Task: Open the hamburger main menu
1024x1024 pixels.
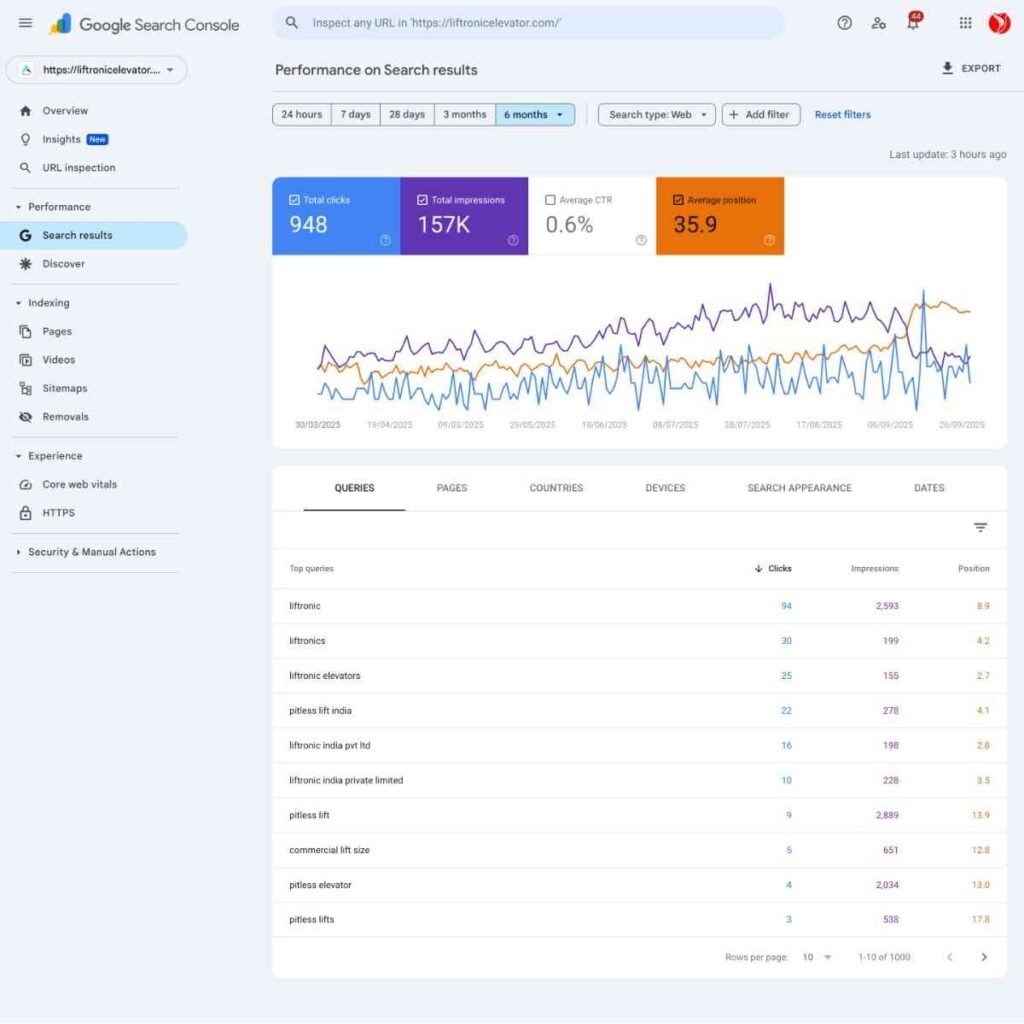Action: coord(25,23)
